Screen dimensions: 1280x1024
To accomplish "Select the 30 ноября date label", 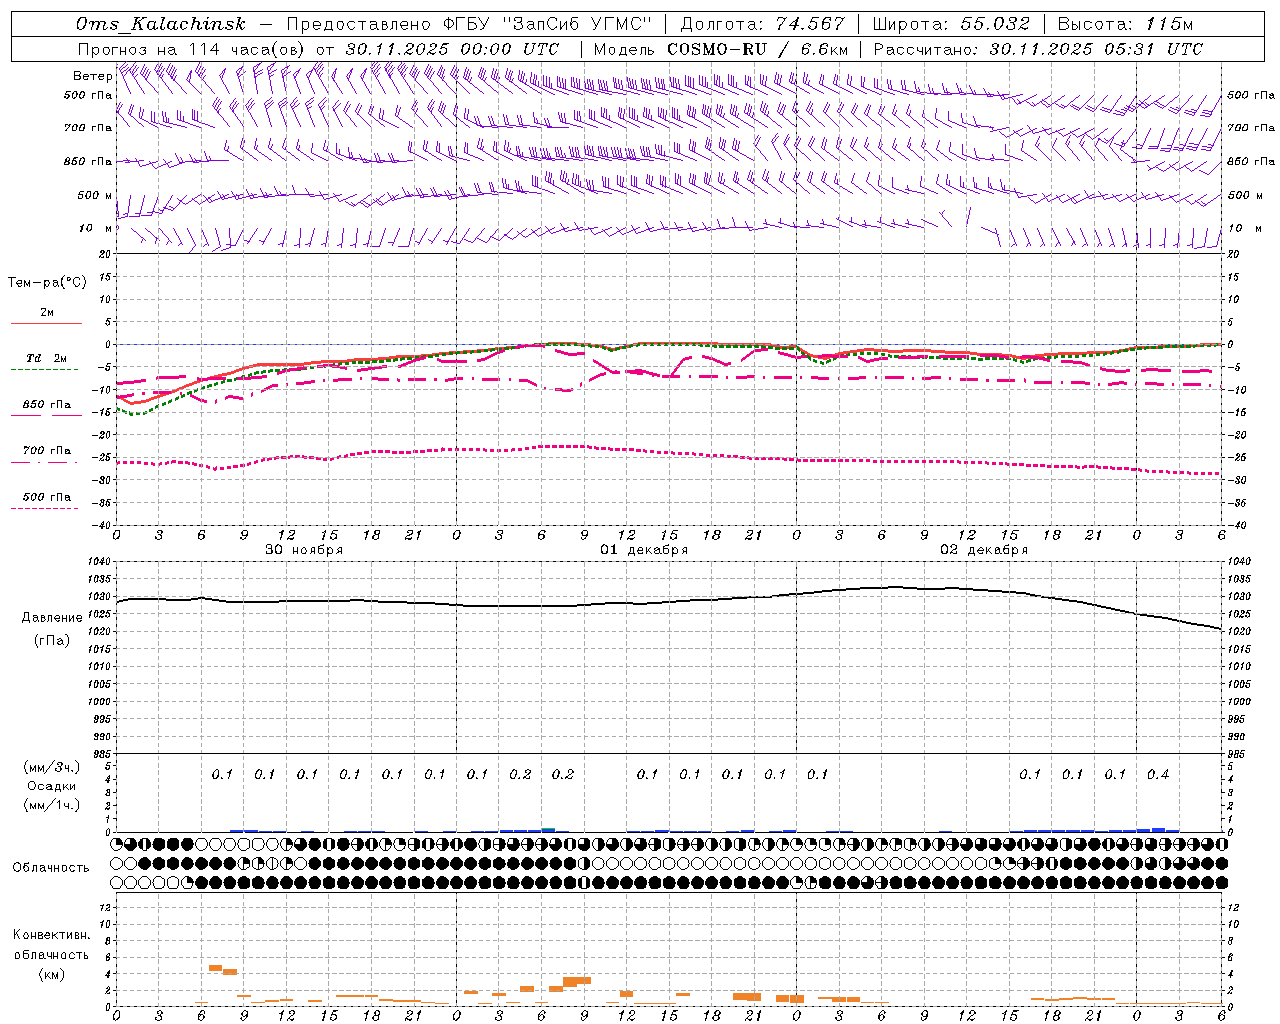I will [x=304, y=550].
